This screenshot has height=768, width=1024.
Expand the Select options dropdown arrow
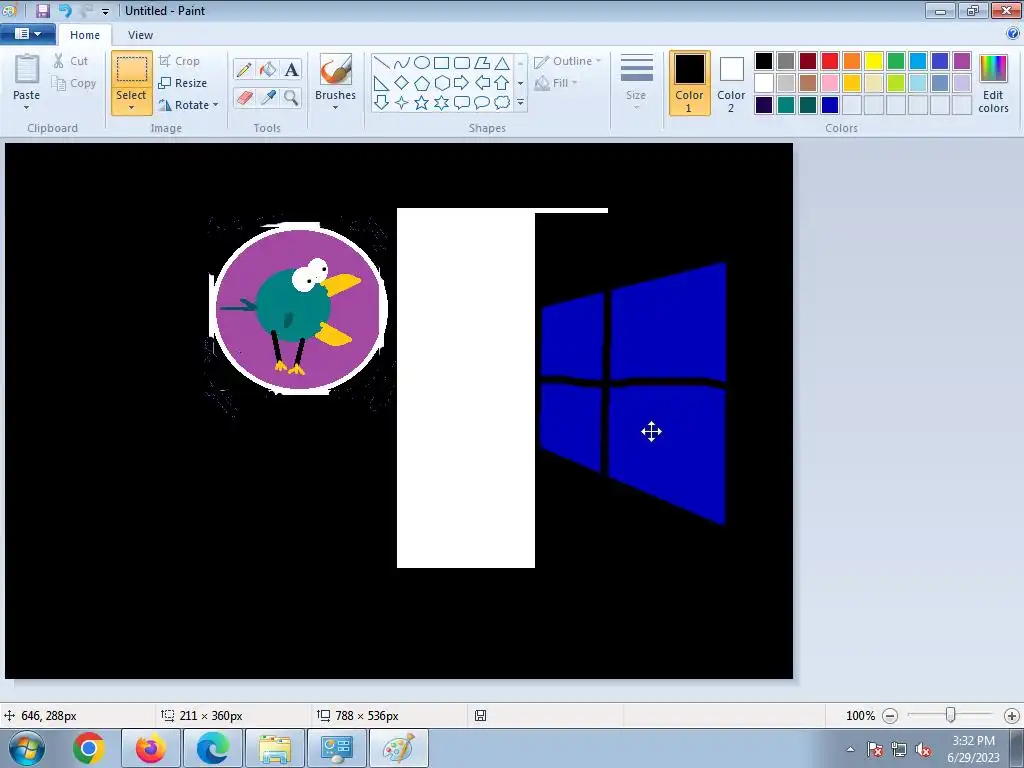click(x=131, y=108)
